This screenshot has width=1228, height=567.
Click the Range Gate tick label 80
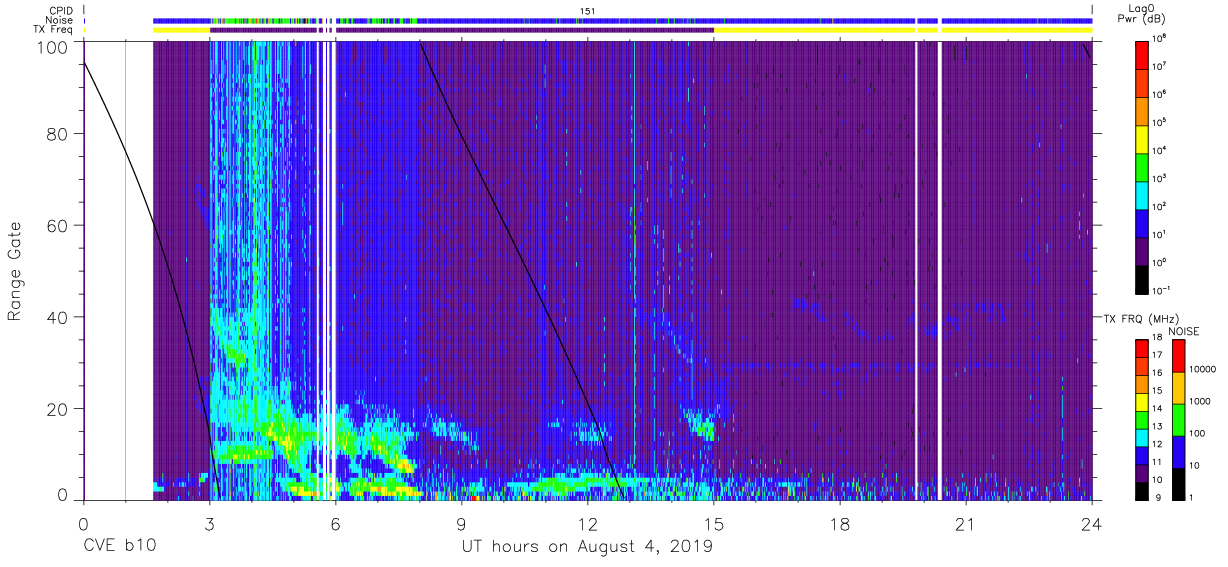59,134
